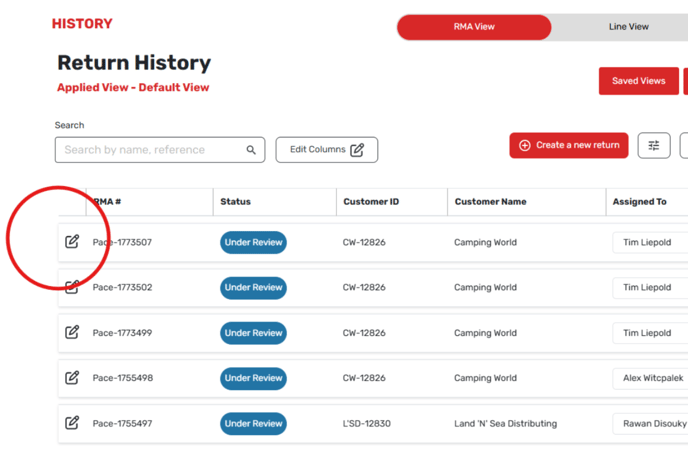The width and height of the screenshot is (688, 458).
Task: Click the search magnifier icon
Action: [251, 150]
